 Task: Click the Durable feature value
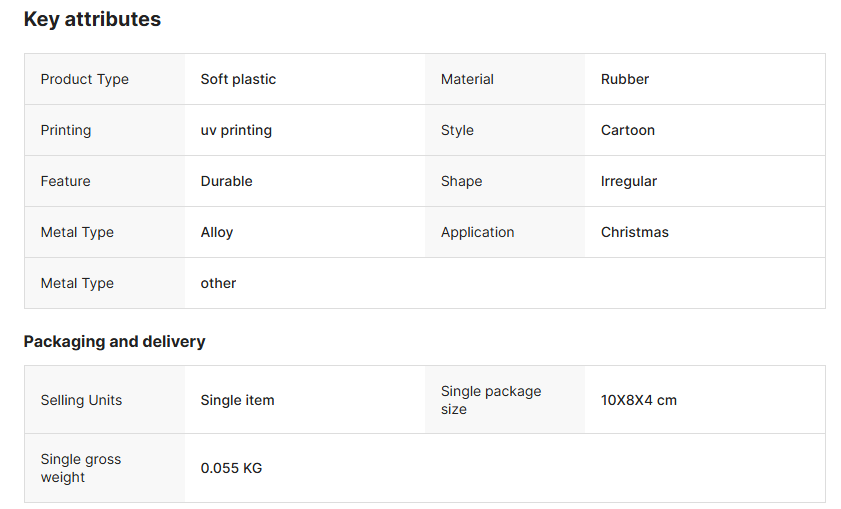point(226,181)
